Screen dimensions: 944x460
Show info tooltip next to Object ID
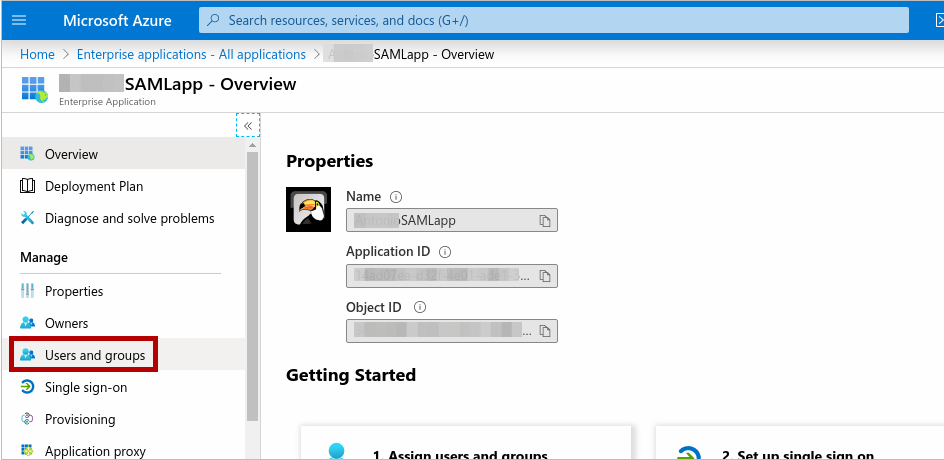(420, 307)
